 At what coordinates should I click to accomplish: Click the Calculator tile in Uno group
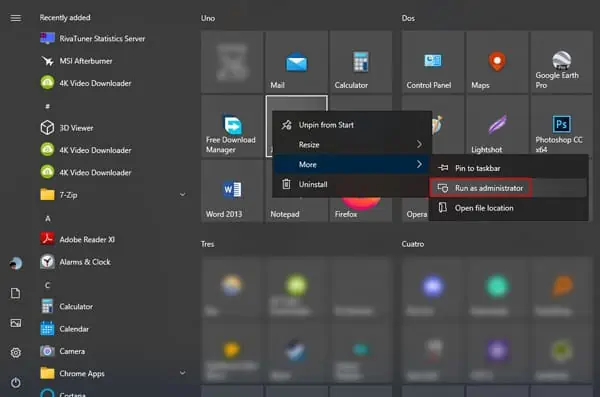tap(361, 62)
